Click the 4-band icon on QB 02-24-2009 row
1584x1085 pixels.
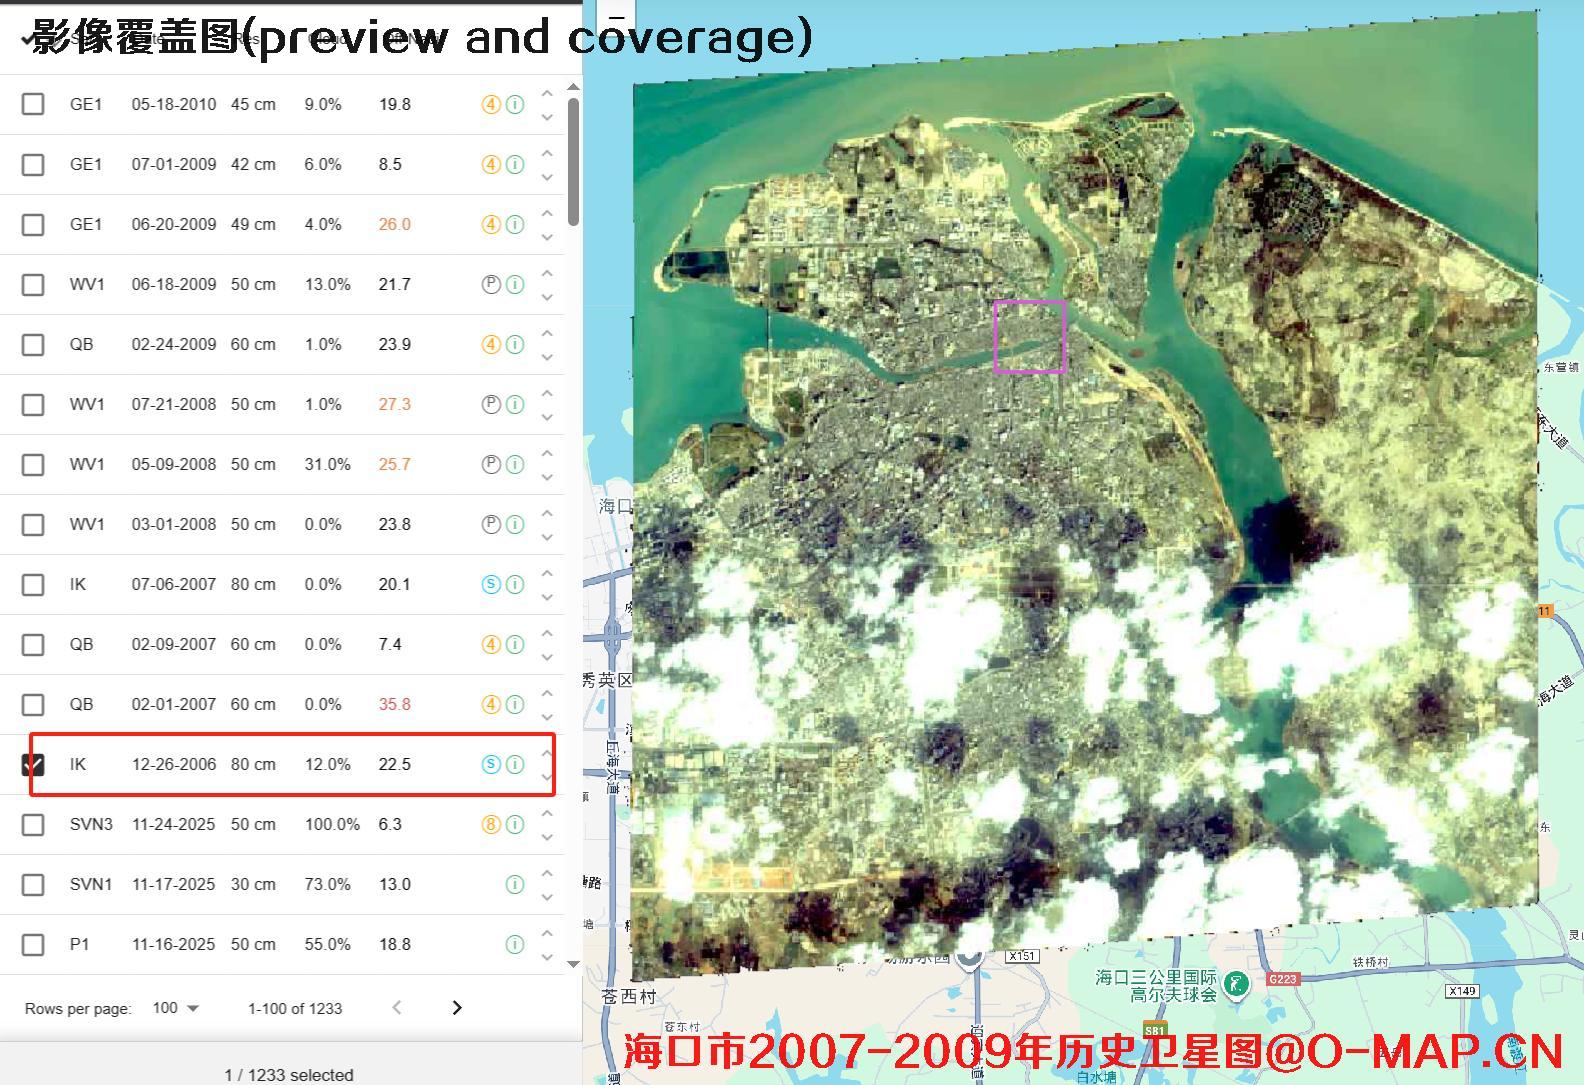coord(491,344)
